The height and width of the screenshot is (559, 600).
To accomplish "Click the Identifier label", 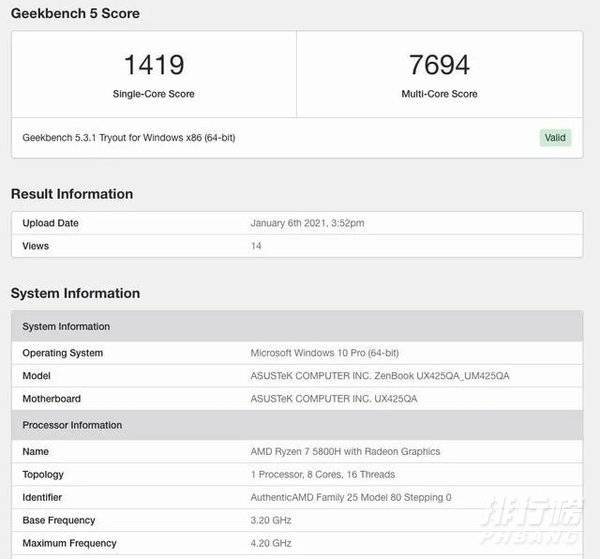I will pos(42,497).
